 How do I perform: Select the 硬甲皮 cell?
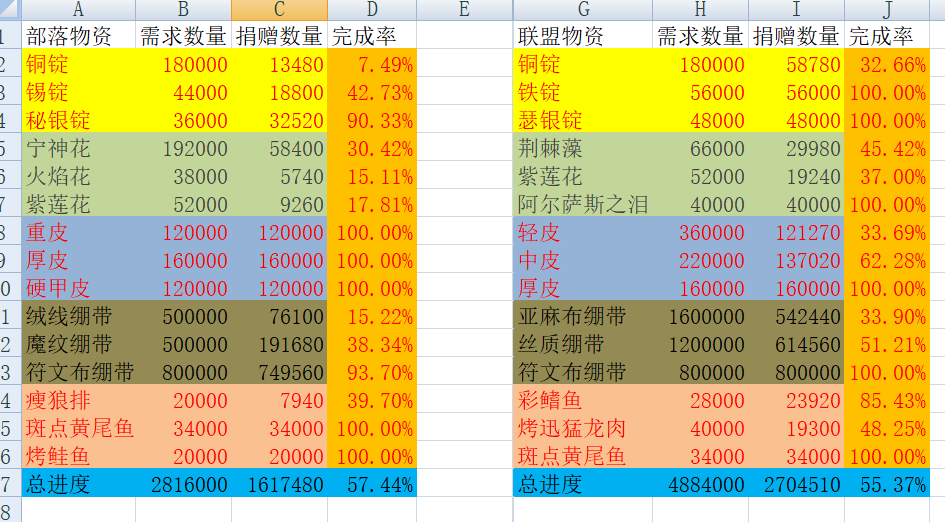(x=58, y=289)
